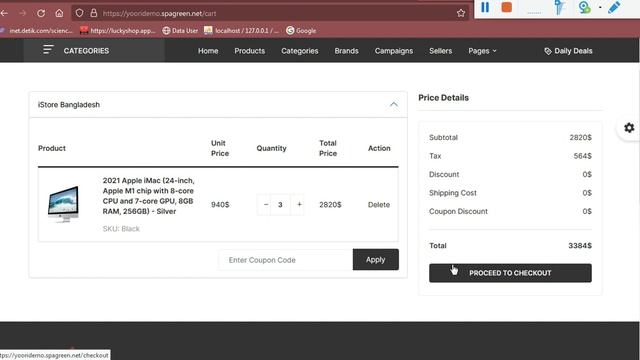Select the pencil annotation tool
This screenshot has height=360, width=640.
pos(614,7)
